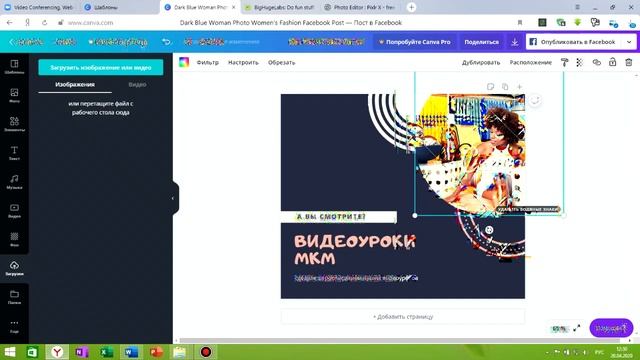This screenshot has width=640, height=360.
Task: Open a new browser tab with plus
Action: (x=411, y=7)
